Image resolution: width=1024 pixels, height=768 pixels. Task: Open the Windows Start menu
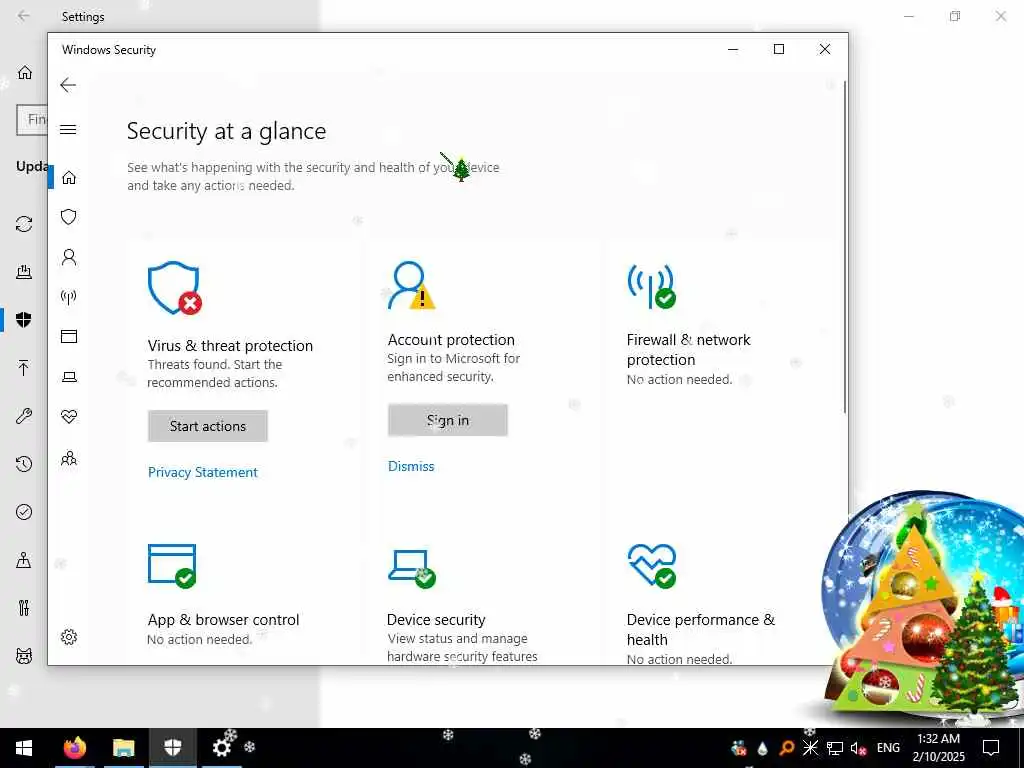point(24,748)
